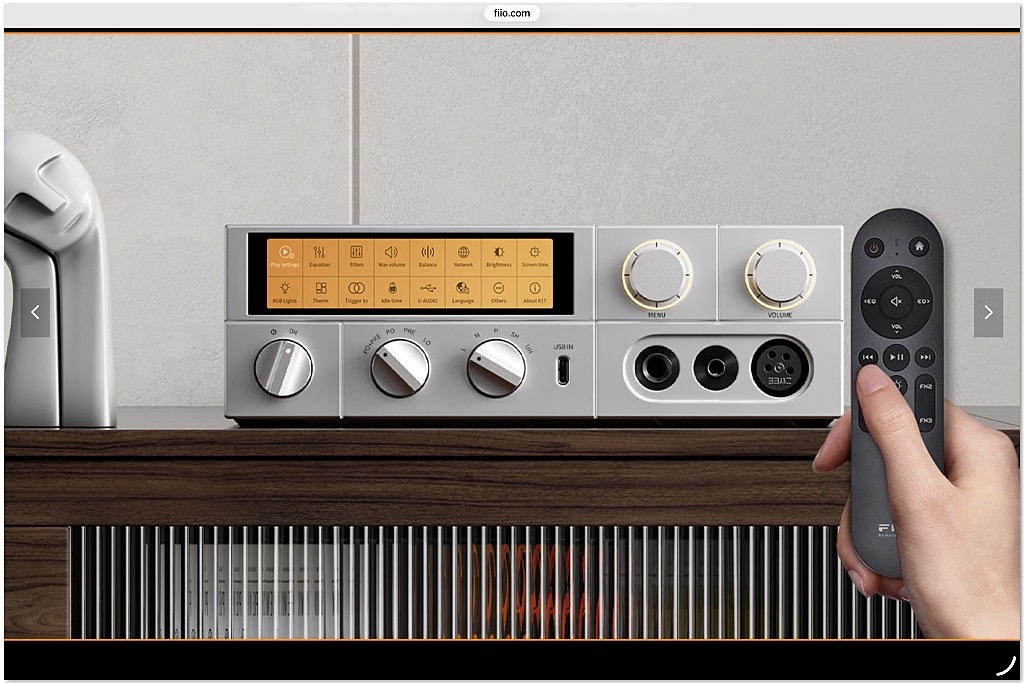Tap the Max volume tile on the device screen
Screen dimensions: 1024x683
392,256
